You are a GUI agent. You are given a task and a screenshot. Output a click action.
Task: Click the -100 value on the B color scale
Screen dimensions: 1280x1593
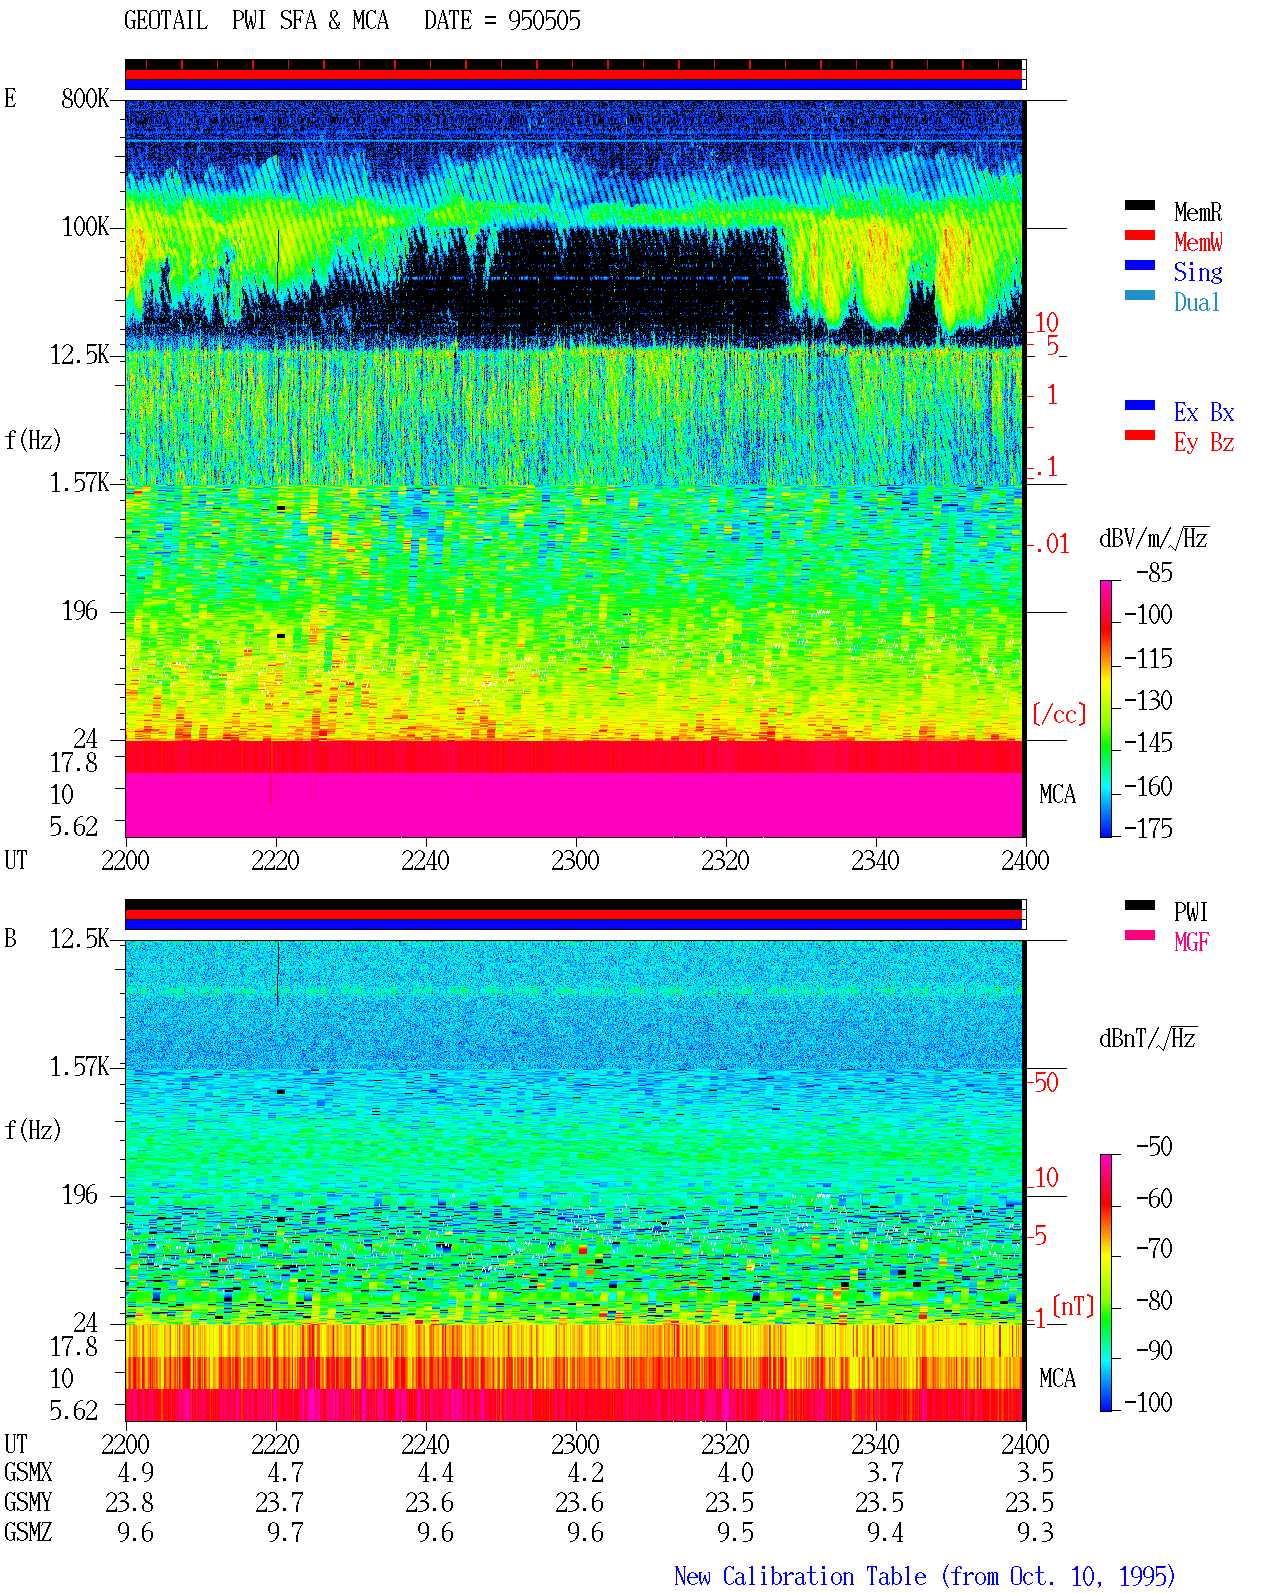(1148, 1402)
